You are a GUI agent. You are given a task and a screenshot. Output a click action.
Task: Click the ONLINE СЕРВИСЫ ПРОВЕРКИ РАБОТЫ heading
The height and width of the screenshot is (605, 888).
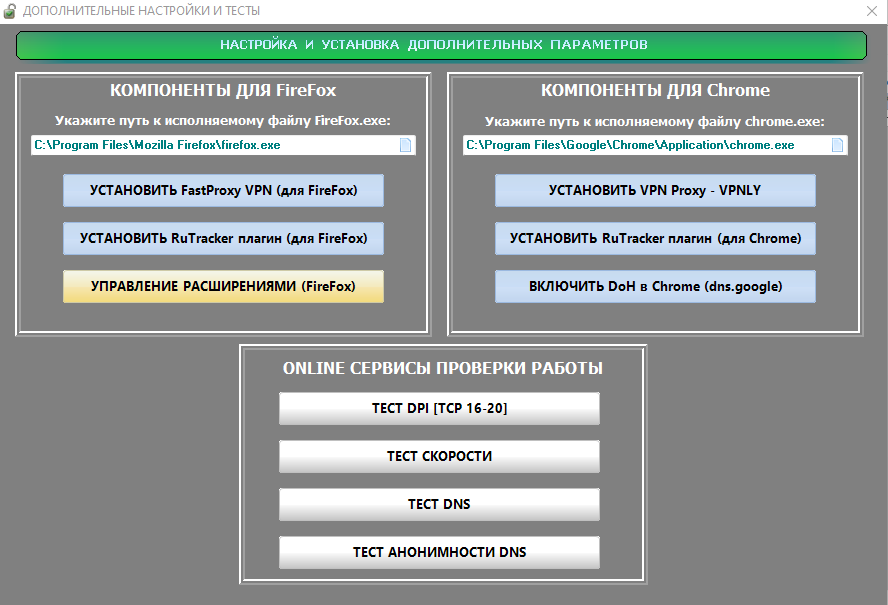[442, 368]
